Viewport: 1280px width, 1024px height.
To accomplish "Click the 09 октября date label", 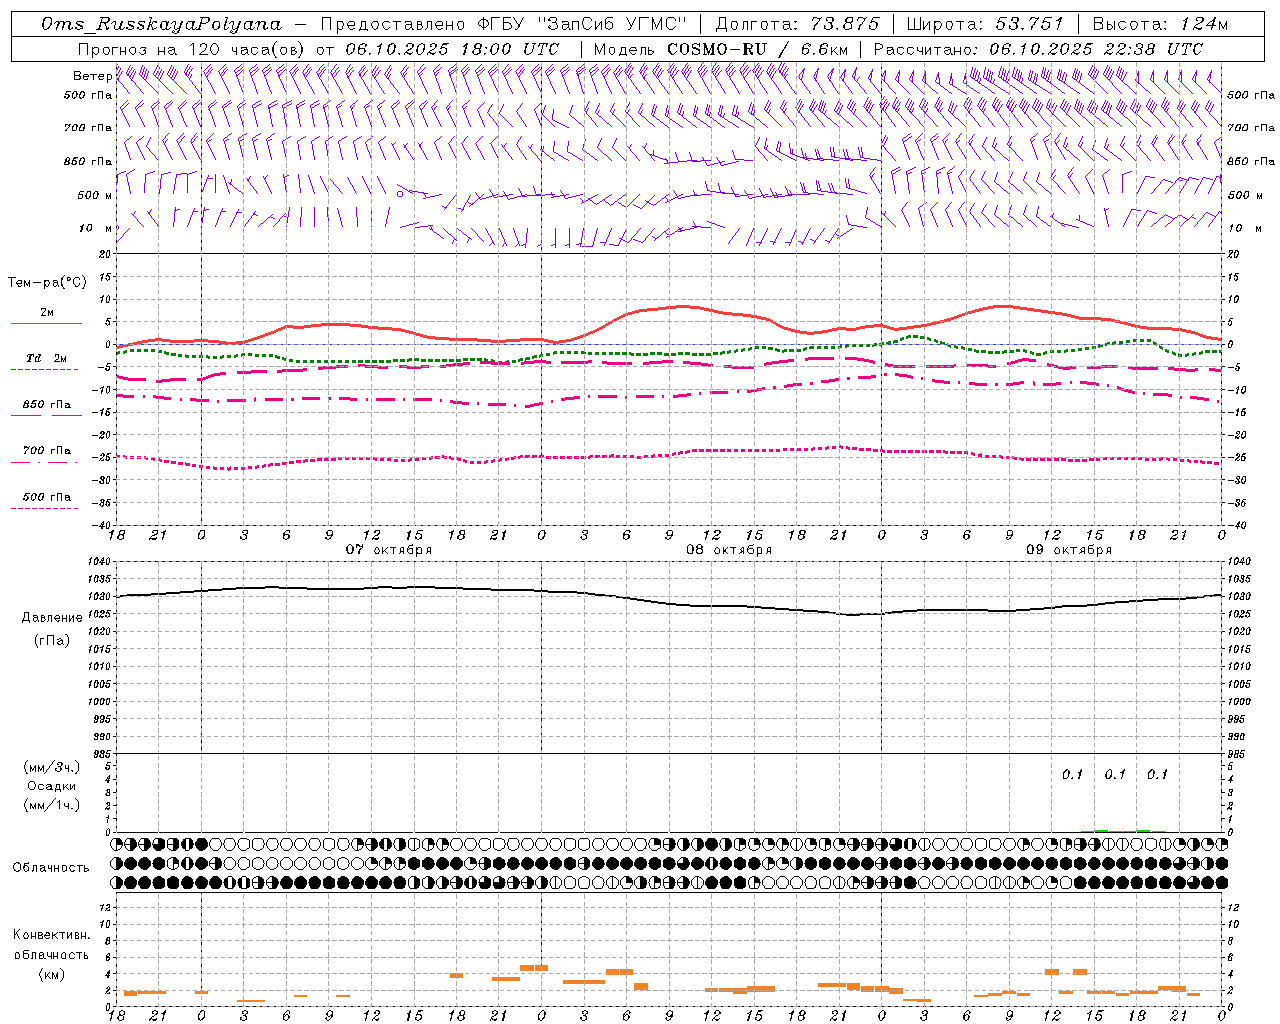I will [x=1069, y=549].
